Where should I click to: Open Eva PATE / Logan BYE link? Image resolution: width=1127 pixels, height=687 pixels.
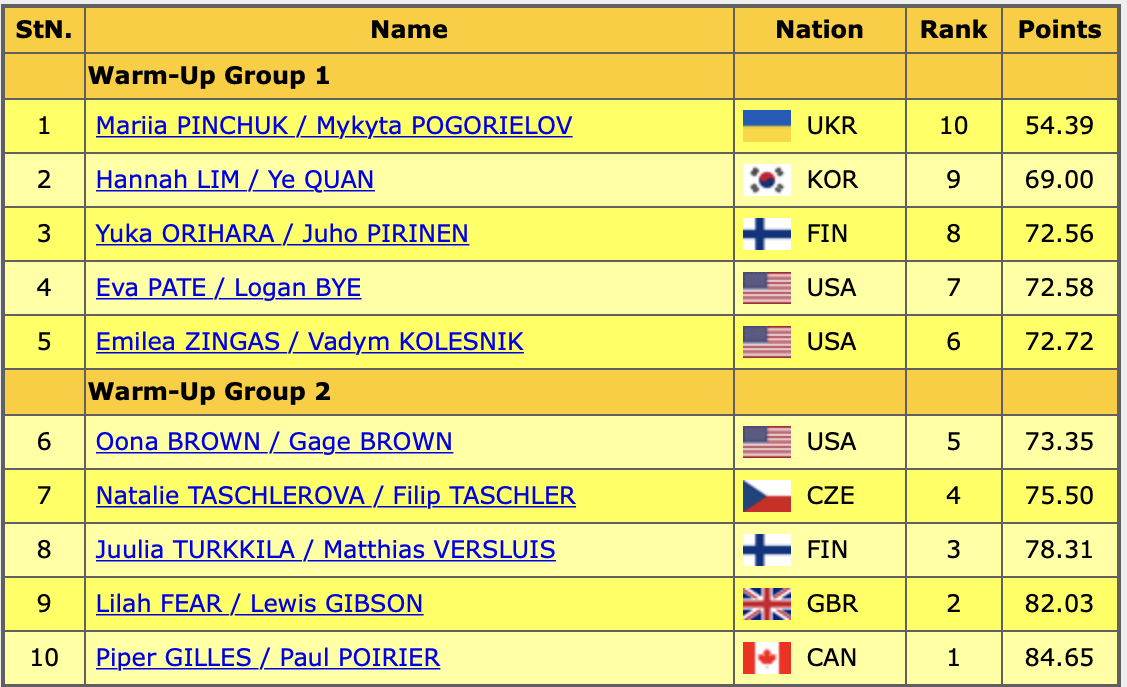[x=228, y=288]
